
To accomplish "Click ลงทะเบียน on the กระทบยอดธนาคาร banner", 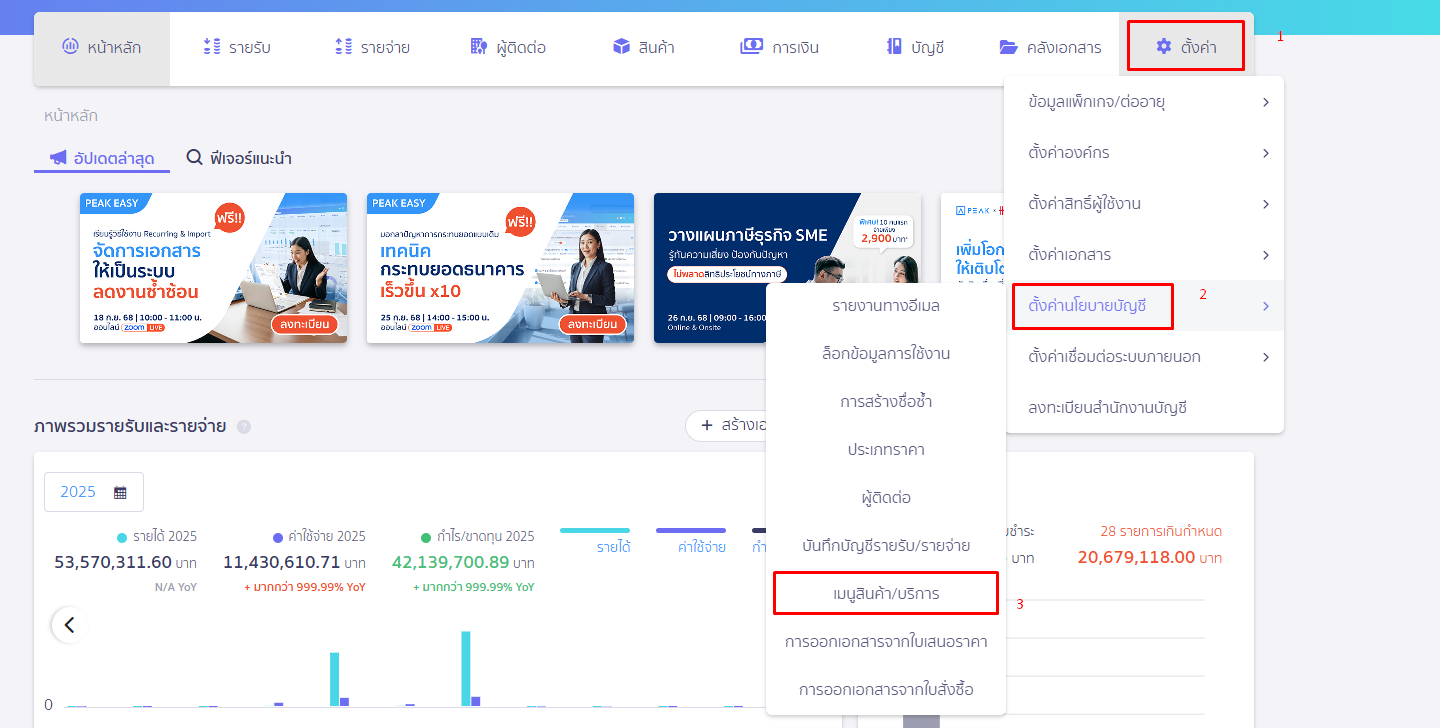I will (593, 324).
